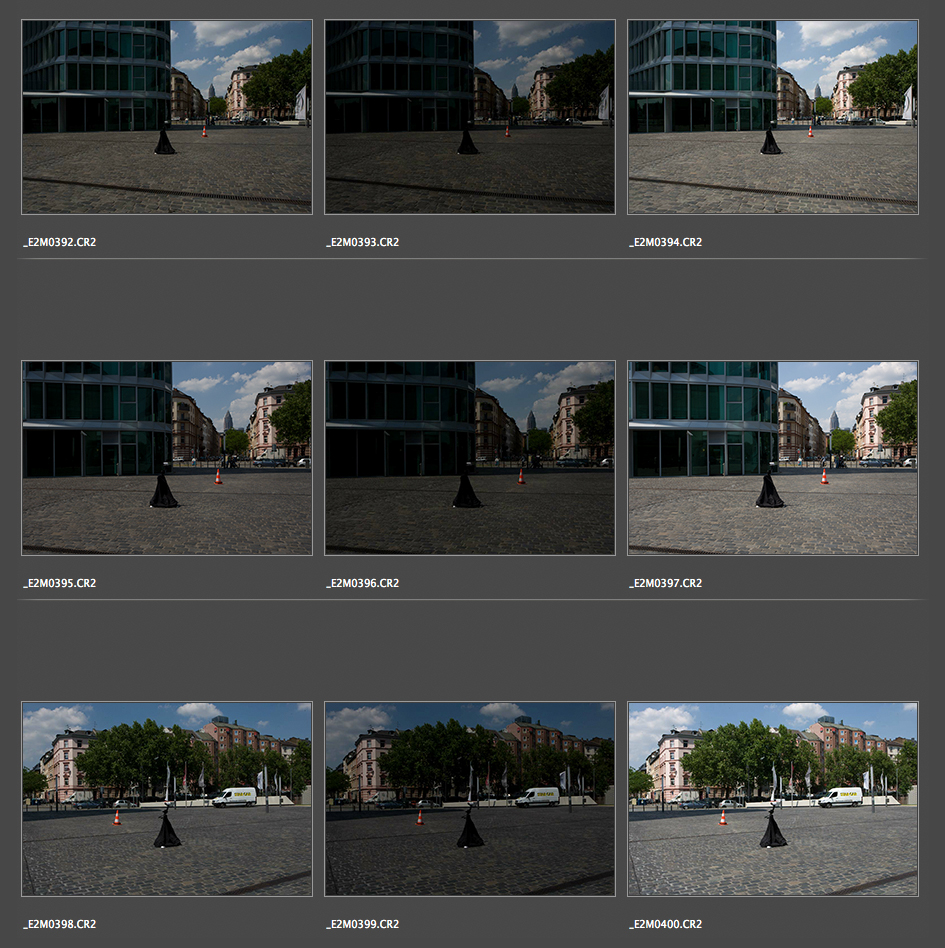Select the _E2M0394.CR2 filename label
945x948 pixels.
tap(666, 243)
